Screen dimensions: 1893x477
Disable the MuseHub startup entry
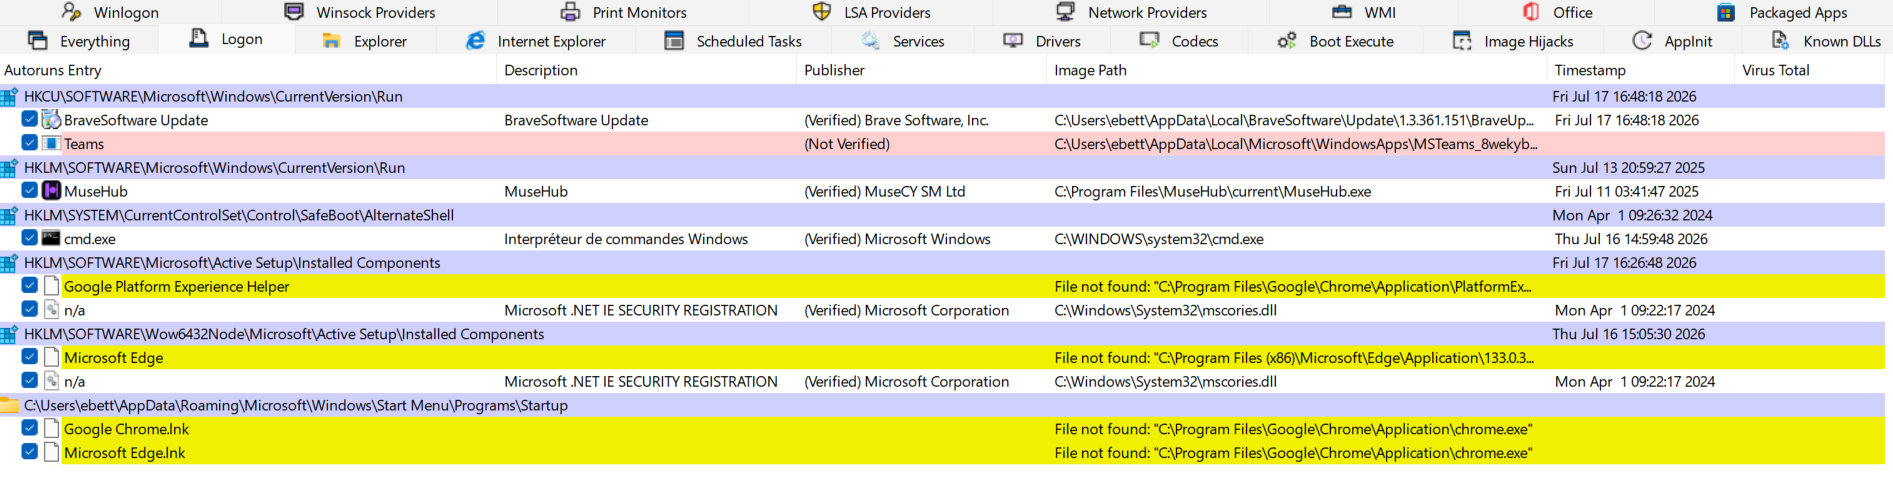30,190
